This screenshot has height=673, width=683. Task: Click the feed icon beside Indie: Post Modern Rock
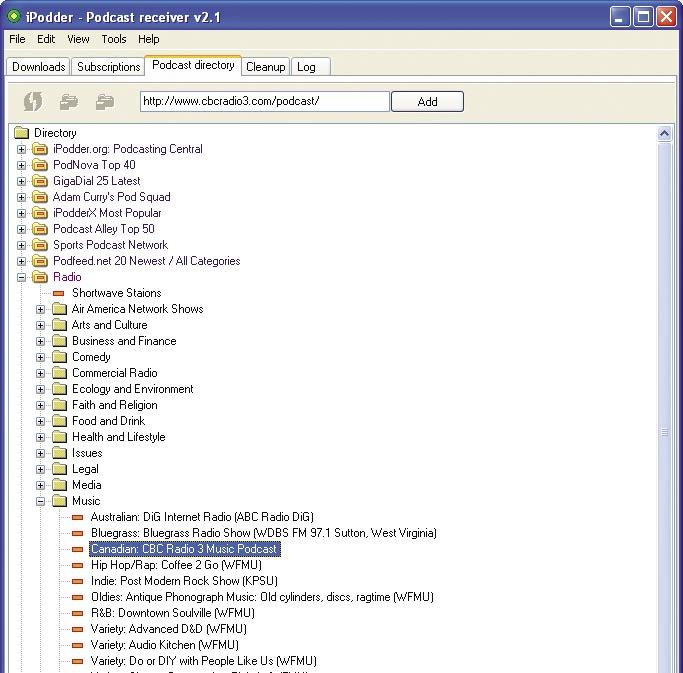(78, 582)
